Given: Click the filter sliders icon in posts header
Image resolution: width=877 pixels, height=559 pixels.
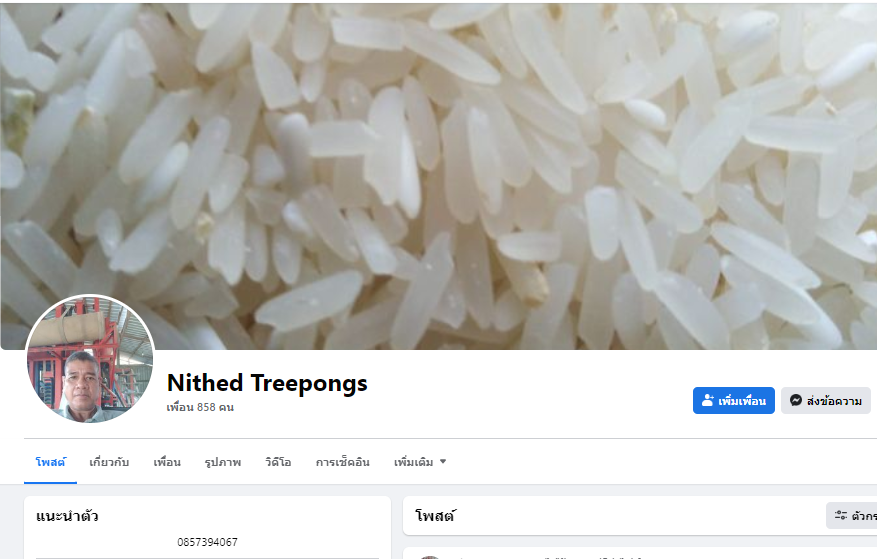Looking at the screenshot, I should coord(841,515).
